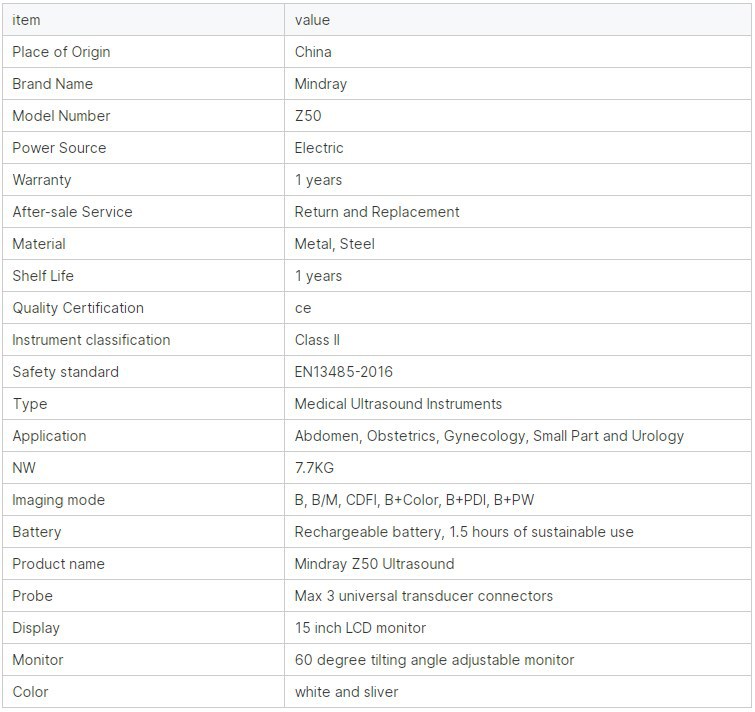
Task: Click the "Place of Origin" label cell
Action: point(61,52)
